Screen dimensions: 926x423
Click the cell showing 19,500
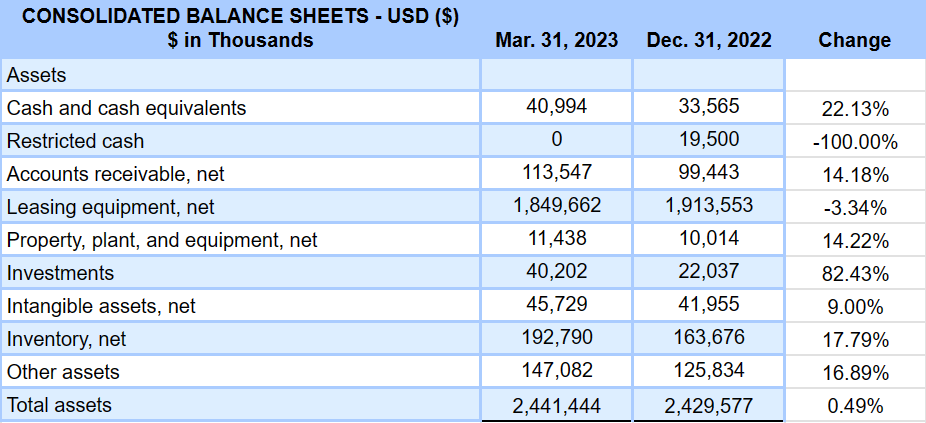click(709, 141)
